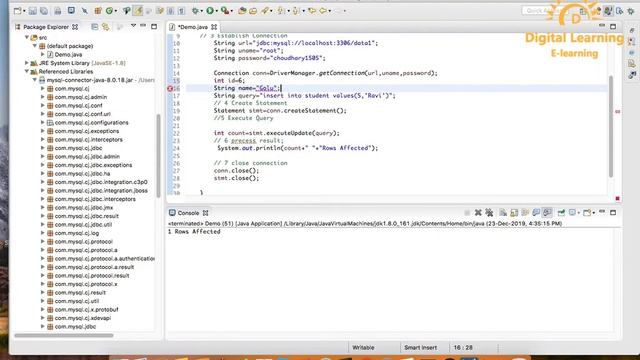Toggle Pin Console button
640x360 pixels.
pos(561,213)
